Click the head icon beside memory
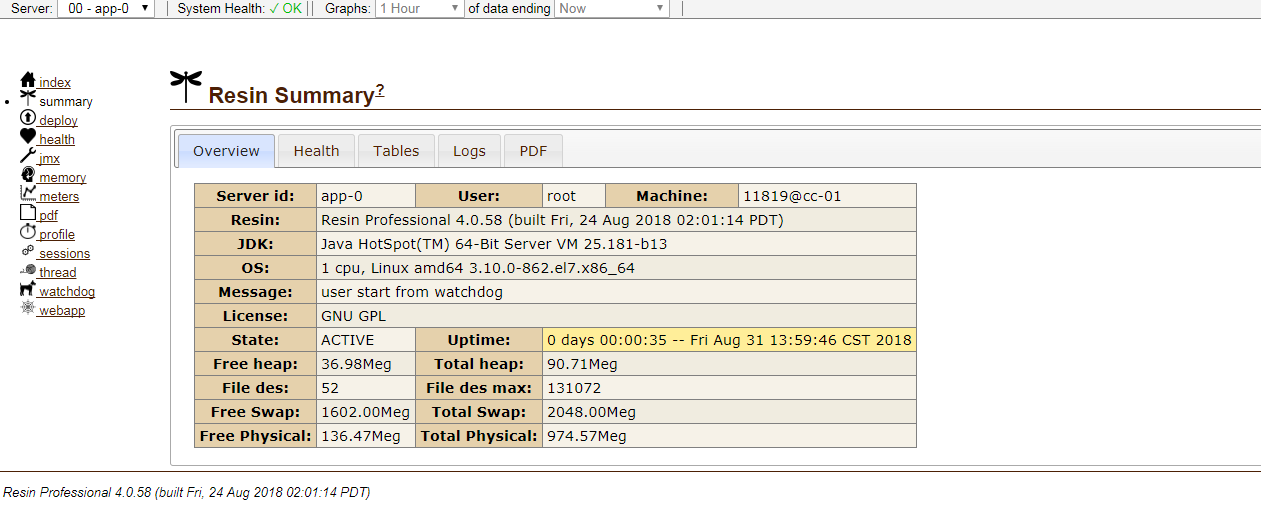 click(28, 175)
